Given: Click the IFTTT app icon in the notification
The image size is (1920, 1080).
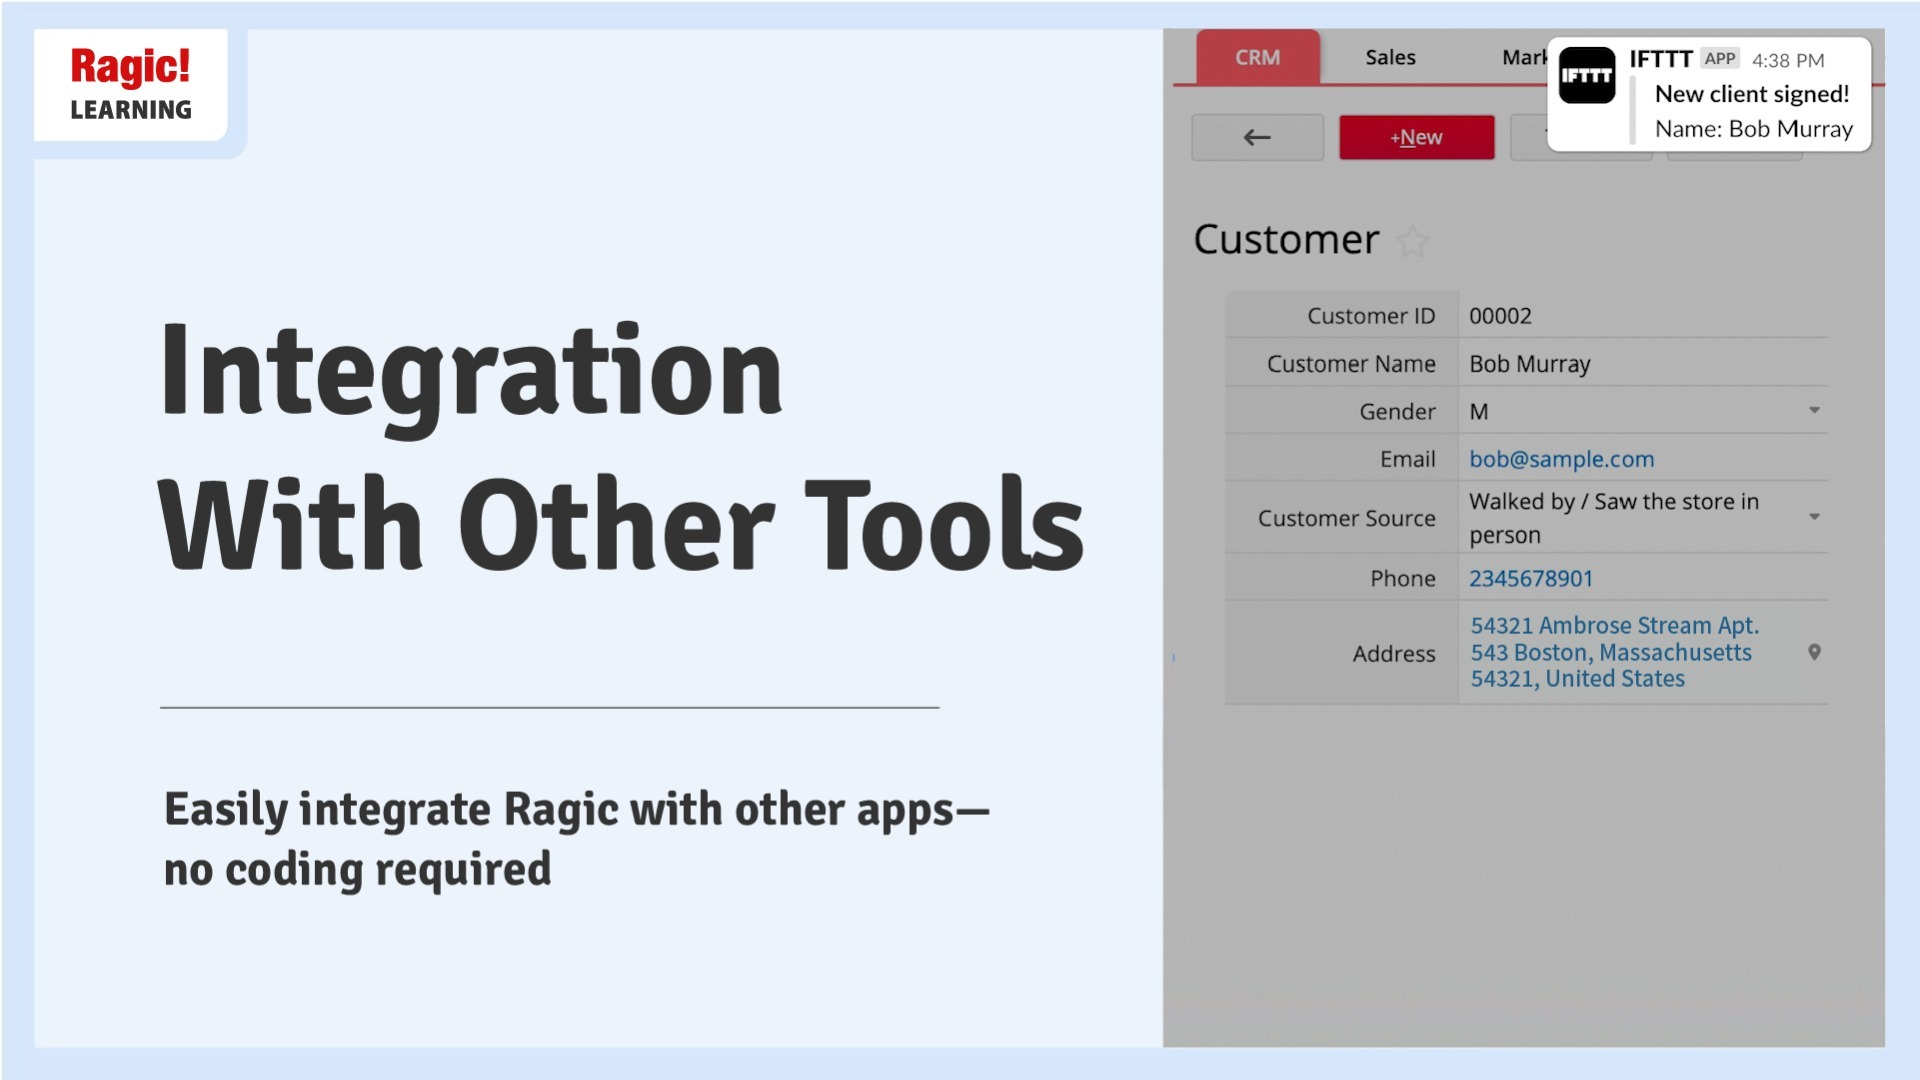Looking at the screenshot, I should [1588, 75].
